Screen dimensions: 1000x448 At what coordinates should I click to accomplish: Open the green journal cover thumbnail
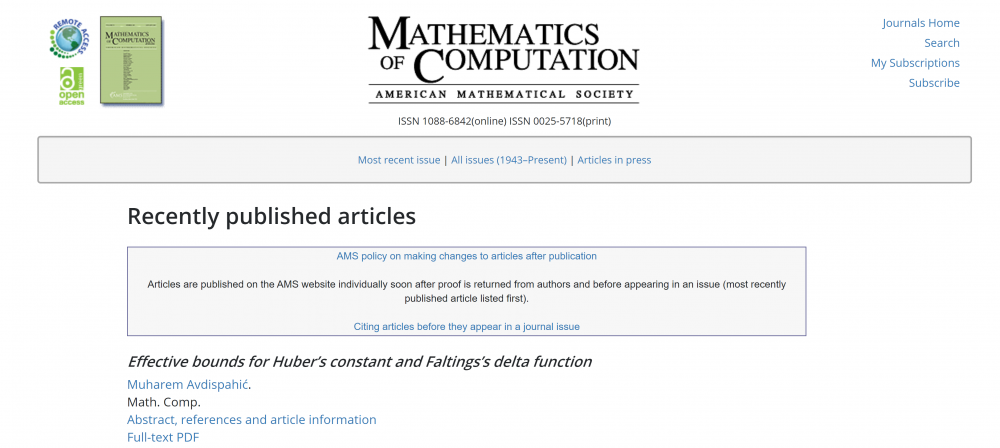coord(131,61)
